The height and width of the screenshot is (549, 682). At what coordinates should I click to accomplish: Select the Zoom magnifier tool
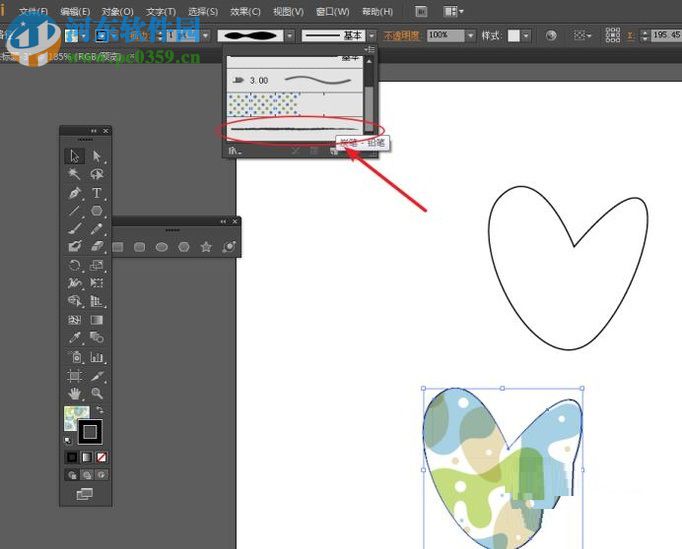pyautogui.click(x=97, y=394)
